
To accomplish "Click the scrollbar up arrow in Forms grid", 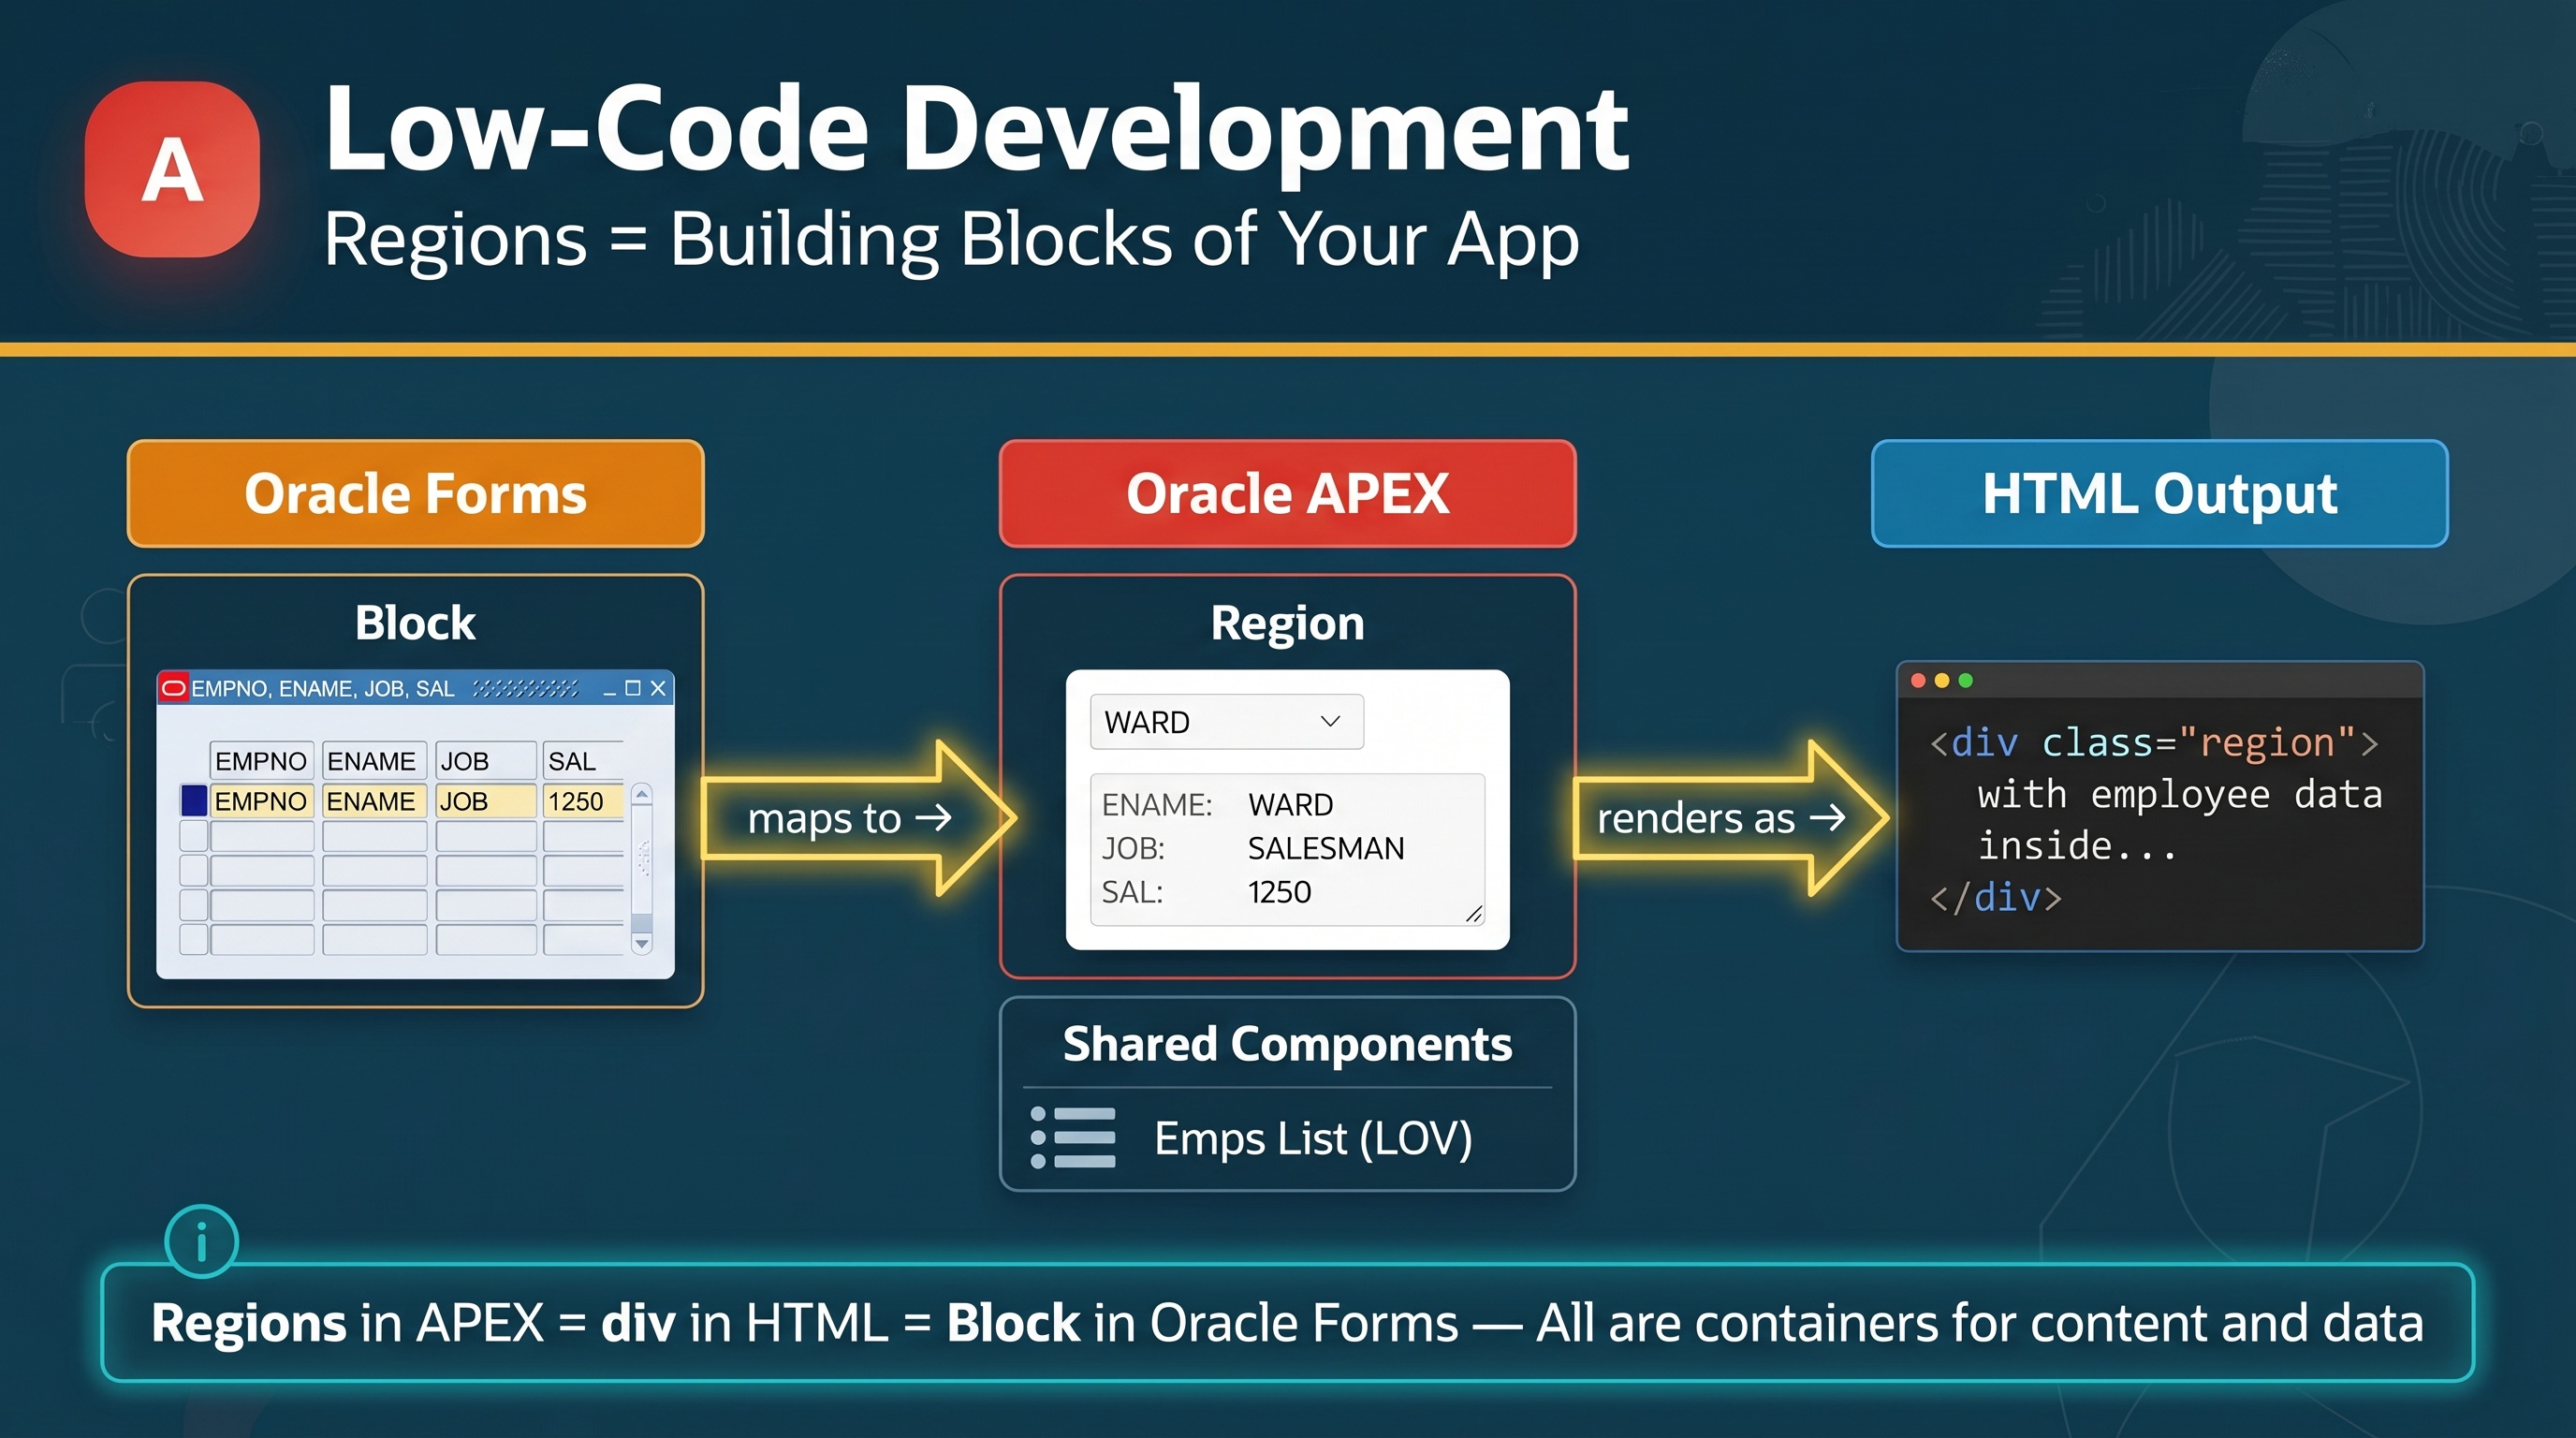I will 642,794.
